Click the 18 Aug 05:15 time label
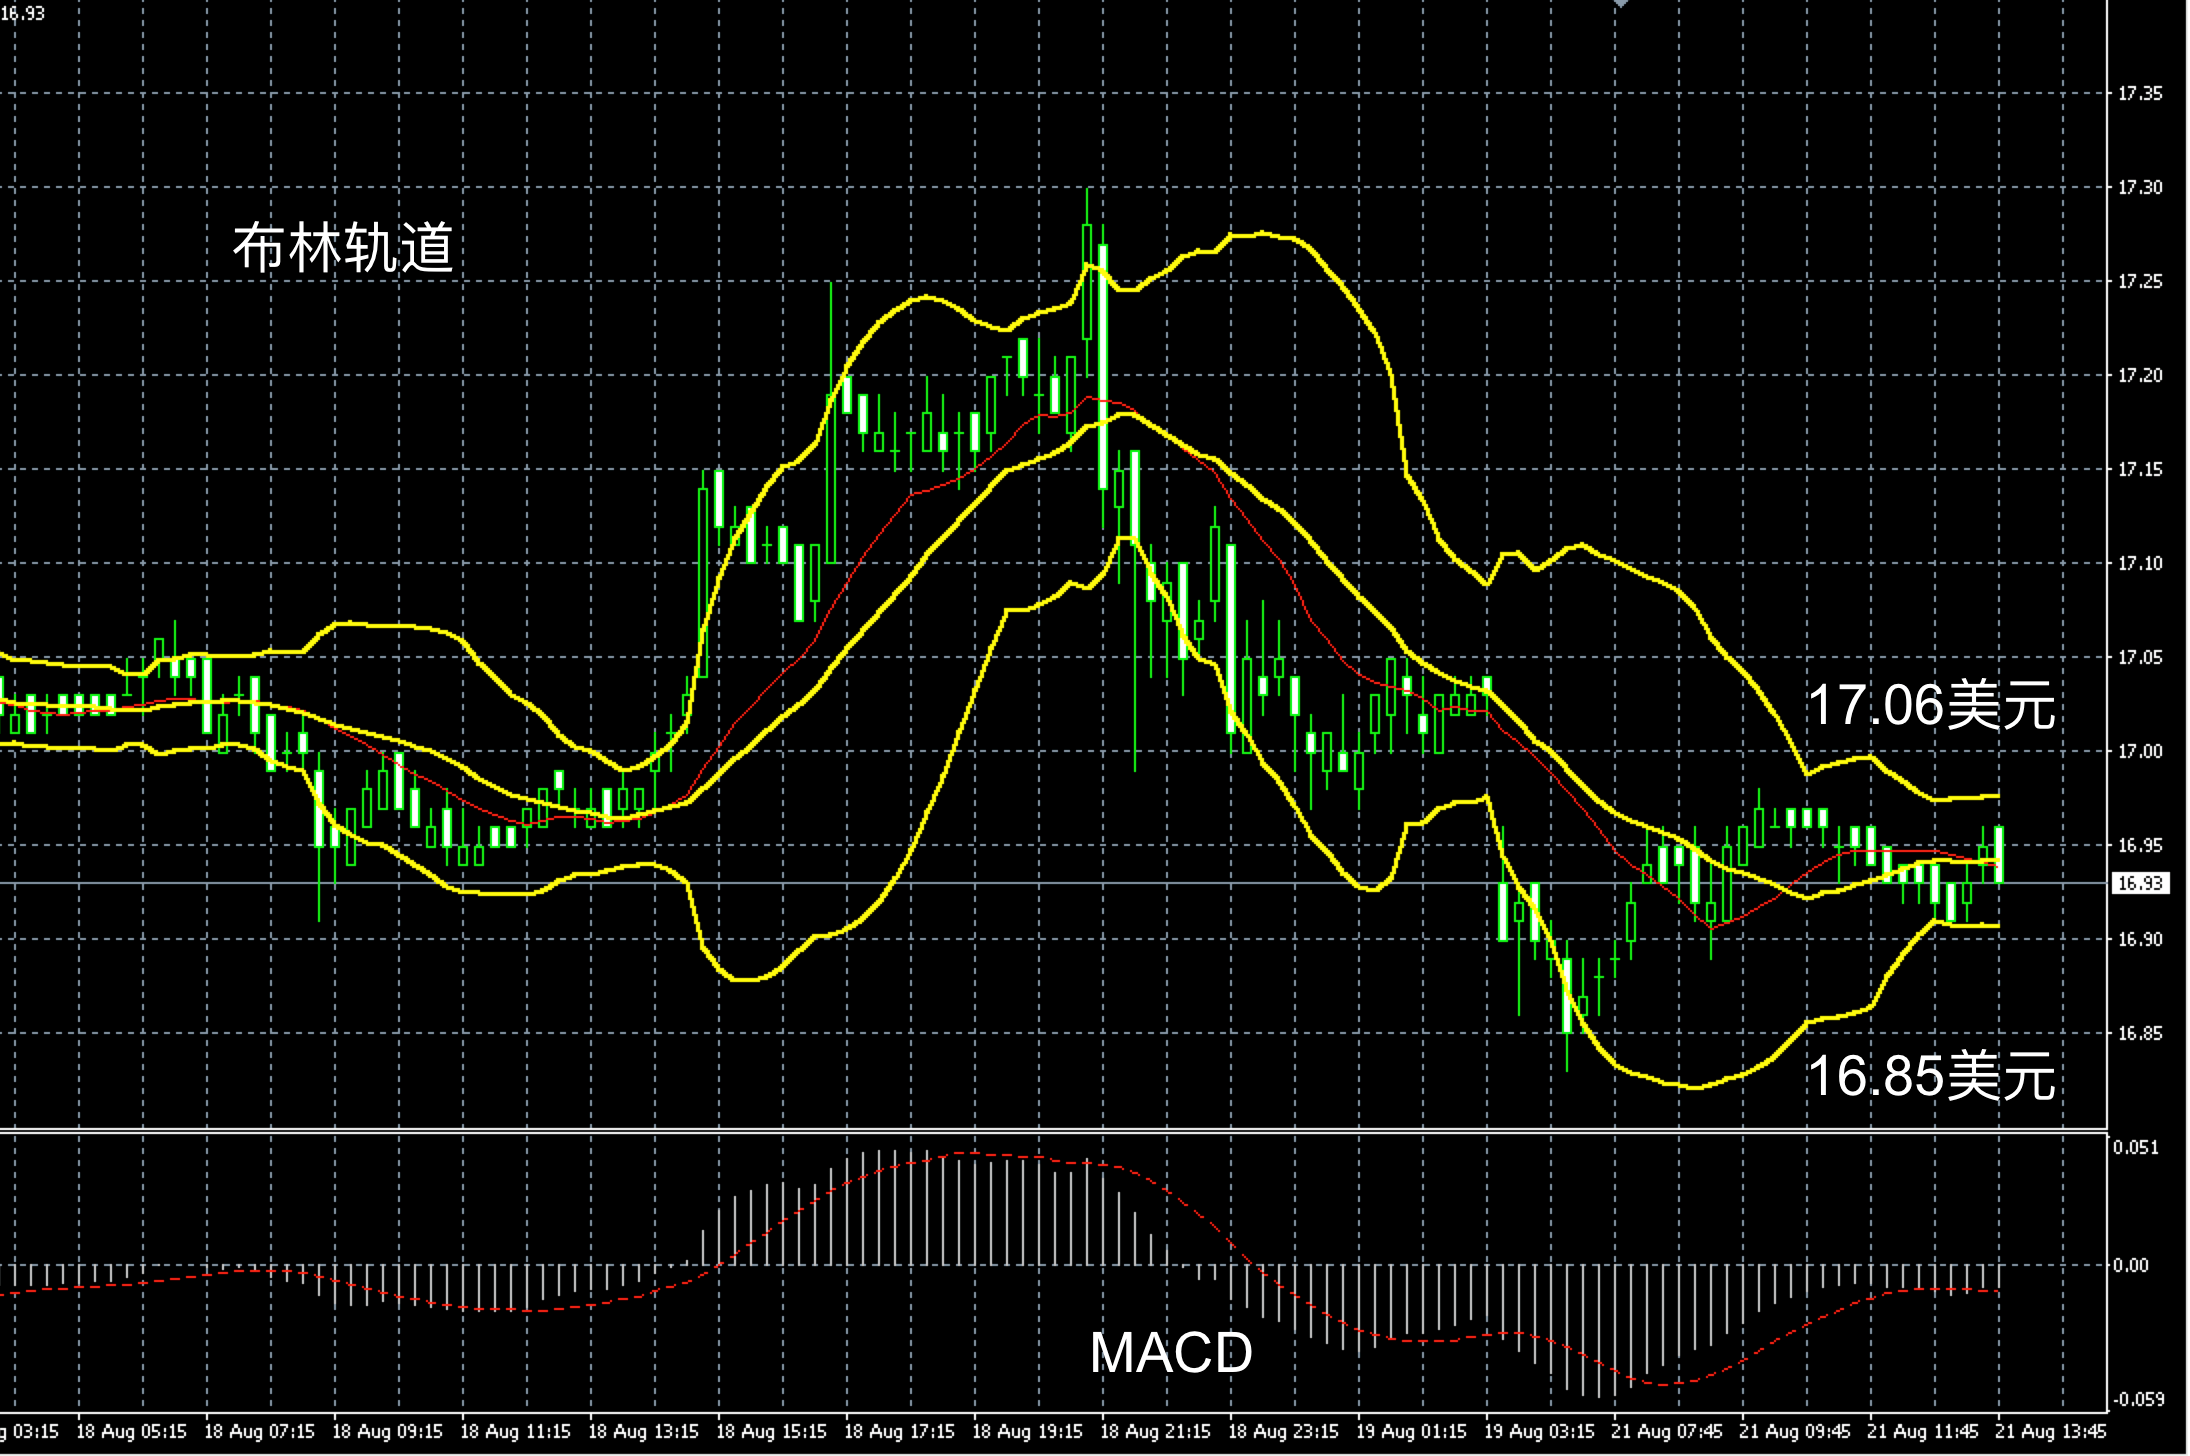The width and height of the screenshot is (2190, 1456). click(131, 1432)
